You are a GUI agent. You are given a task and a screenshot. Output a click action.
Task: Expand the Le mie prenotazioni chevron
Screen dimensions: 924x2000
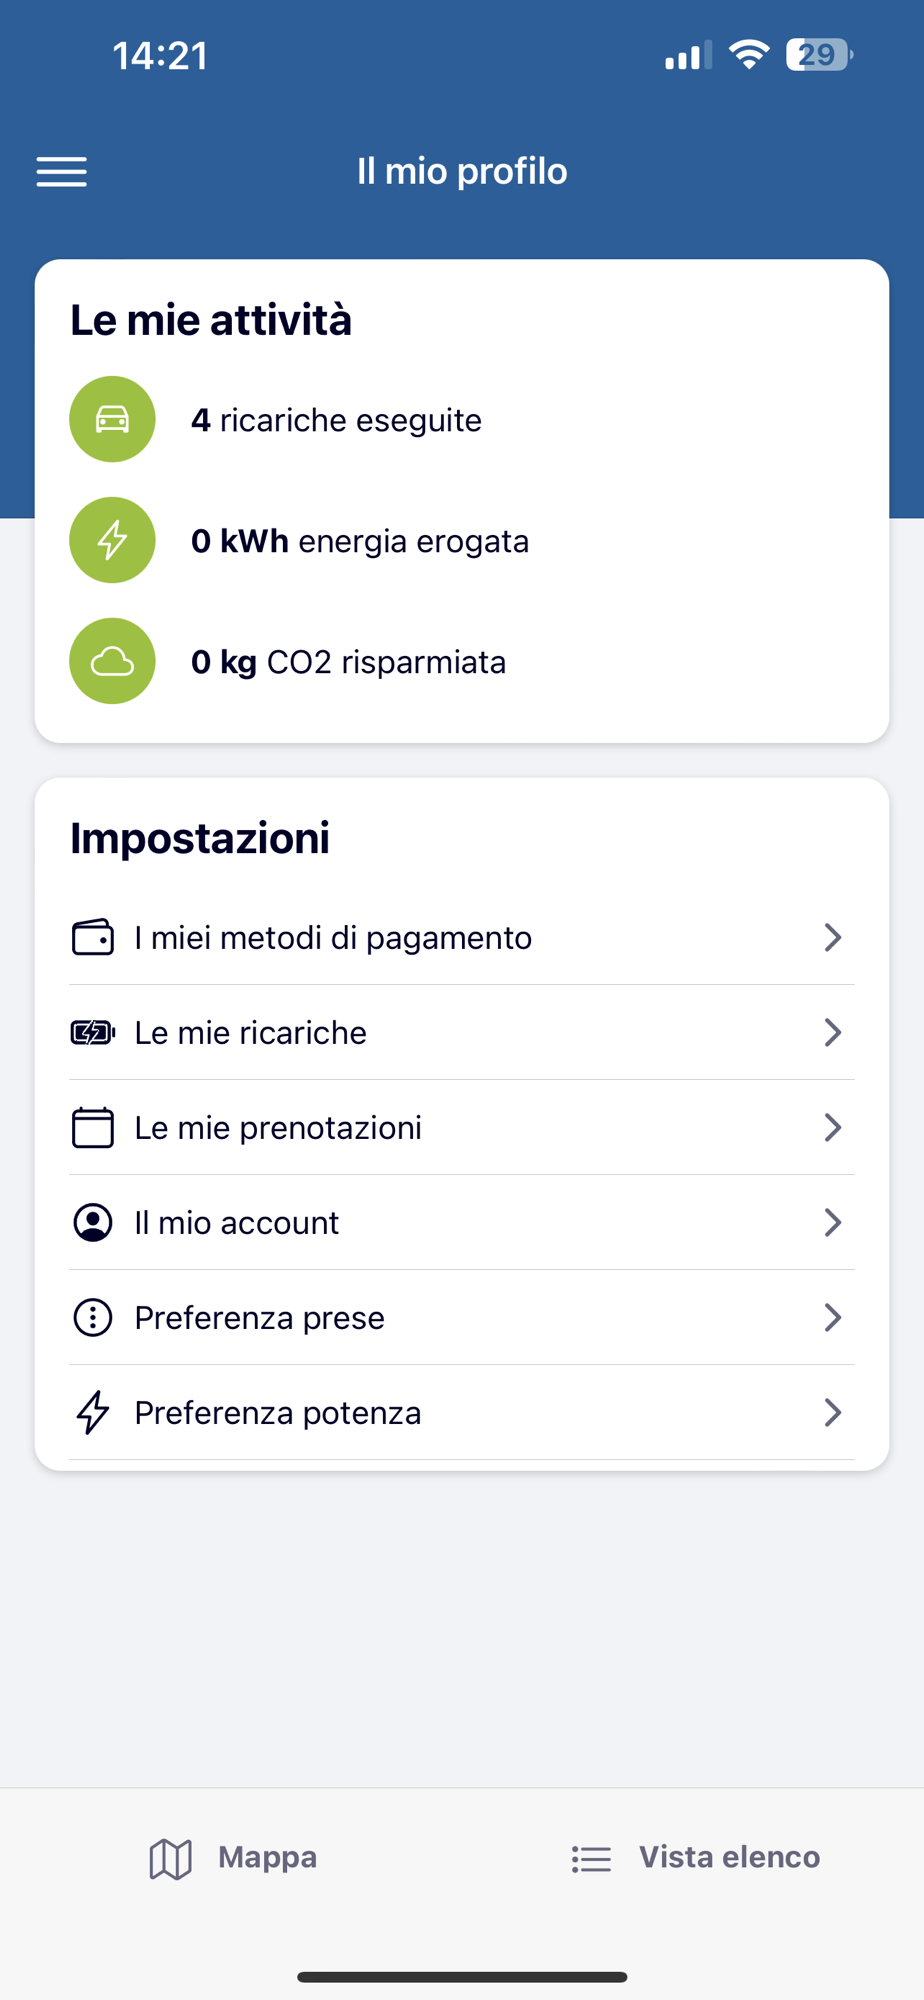832,1128
